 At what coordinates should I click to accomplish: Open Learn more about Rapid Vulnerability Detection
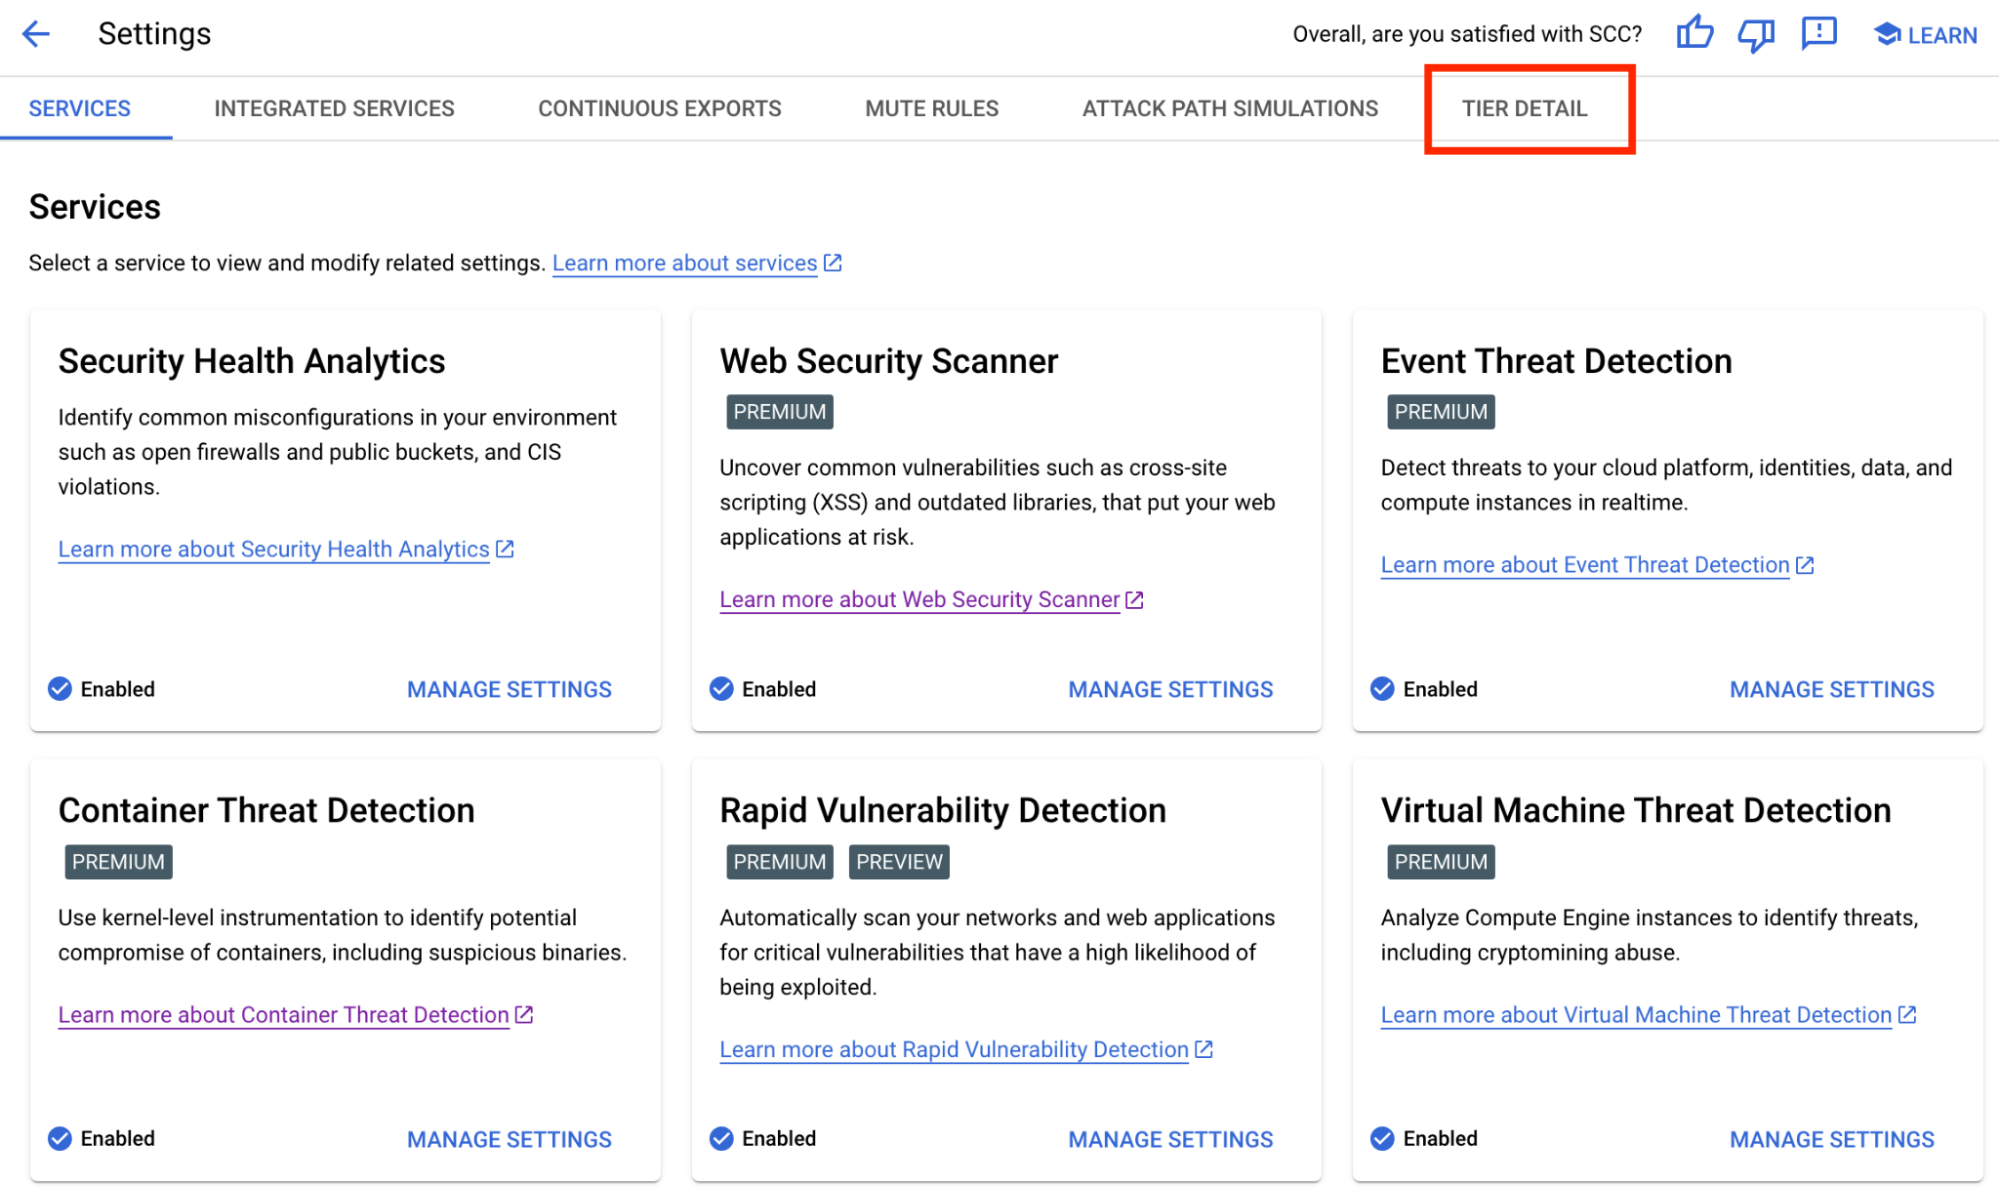coord(953,1050)
